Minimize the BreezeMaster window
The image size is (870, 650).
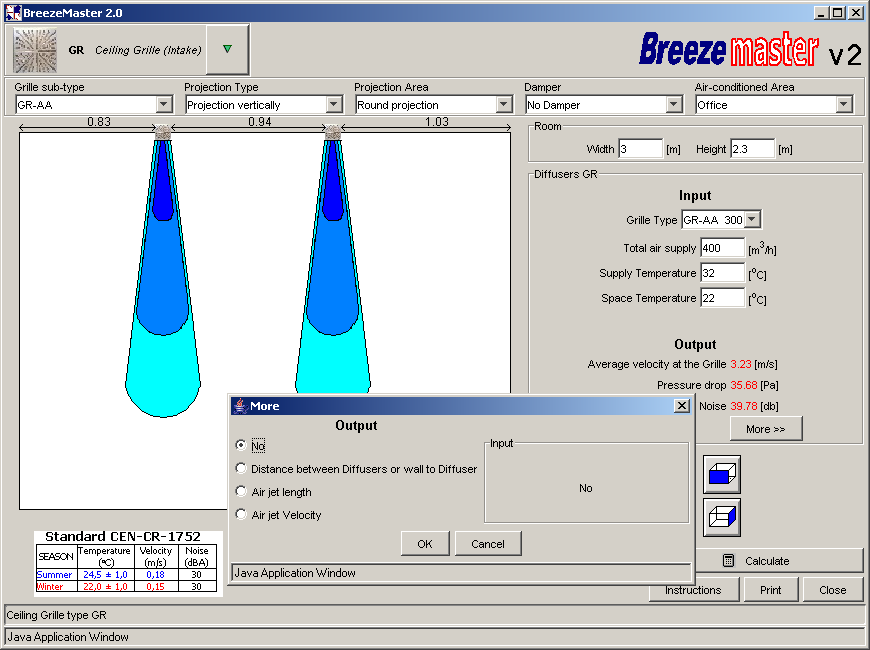pyautogui.click(x=822, y=13)
